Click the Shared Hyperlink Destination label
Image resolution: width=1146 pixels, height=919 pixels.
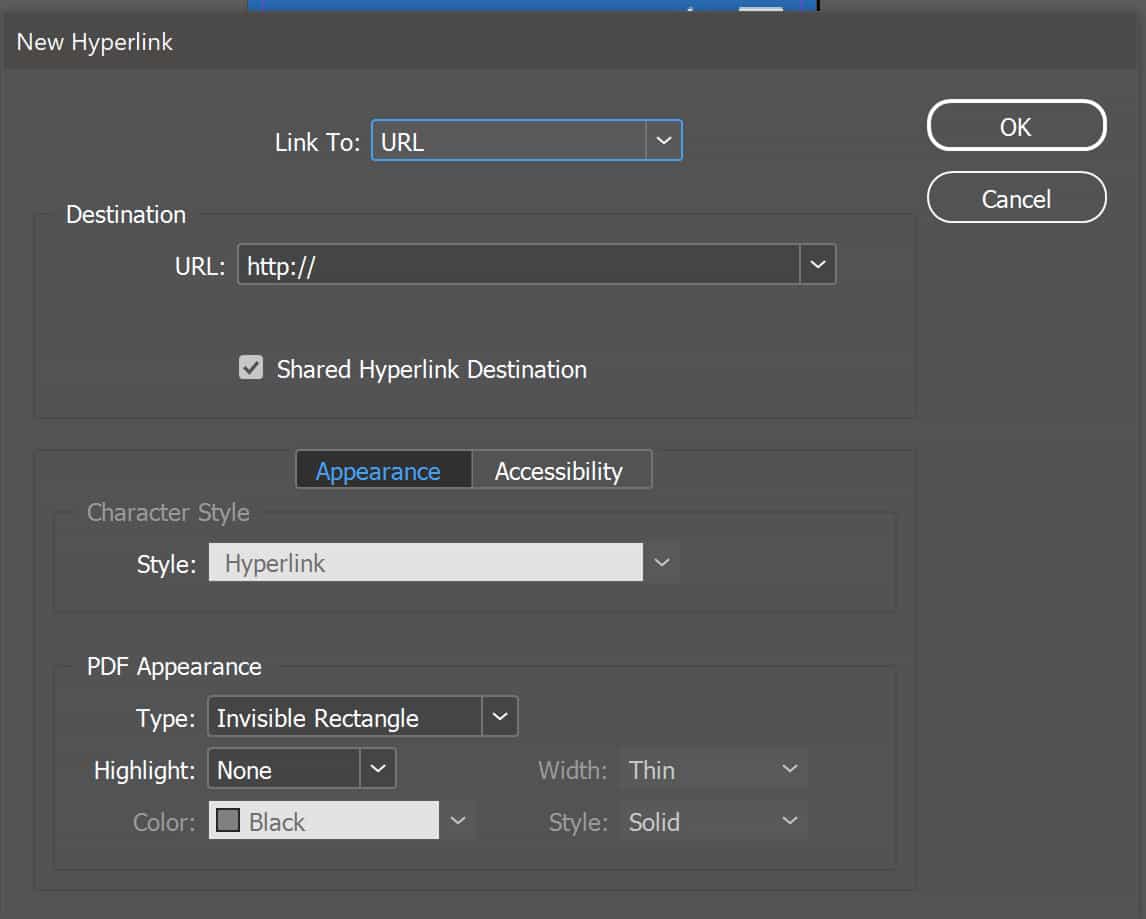point(431,369)
